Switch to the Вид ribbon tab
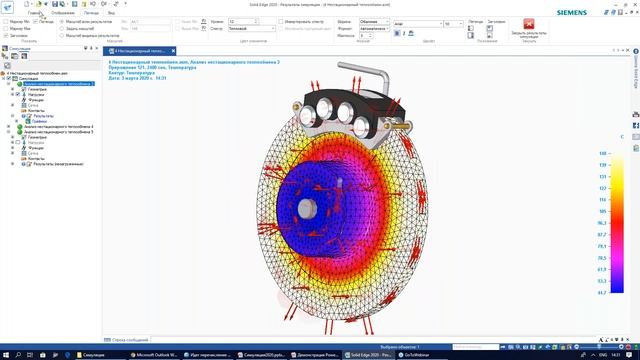 click(111, 13)
